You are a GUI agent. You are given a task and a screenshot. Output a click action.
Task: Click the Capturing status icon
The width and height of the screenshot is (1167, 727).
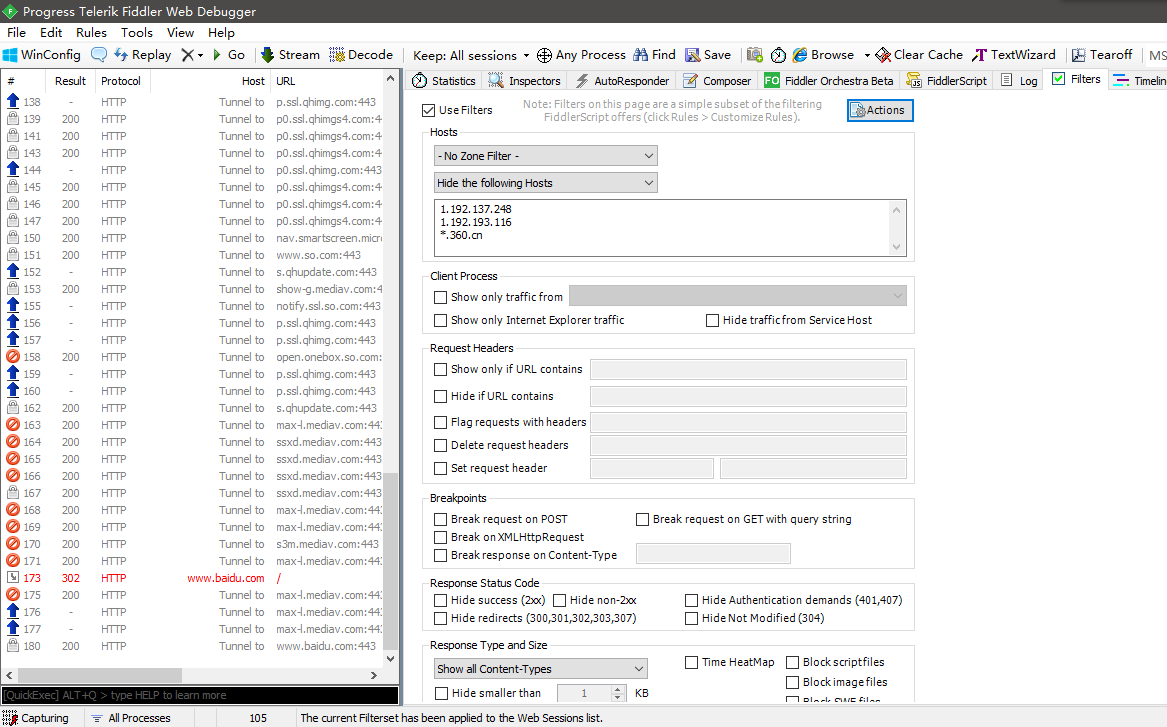point(10,718)
